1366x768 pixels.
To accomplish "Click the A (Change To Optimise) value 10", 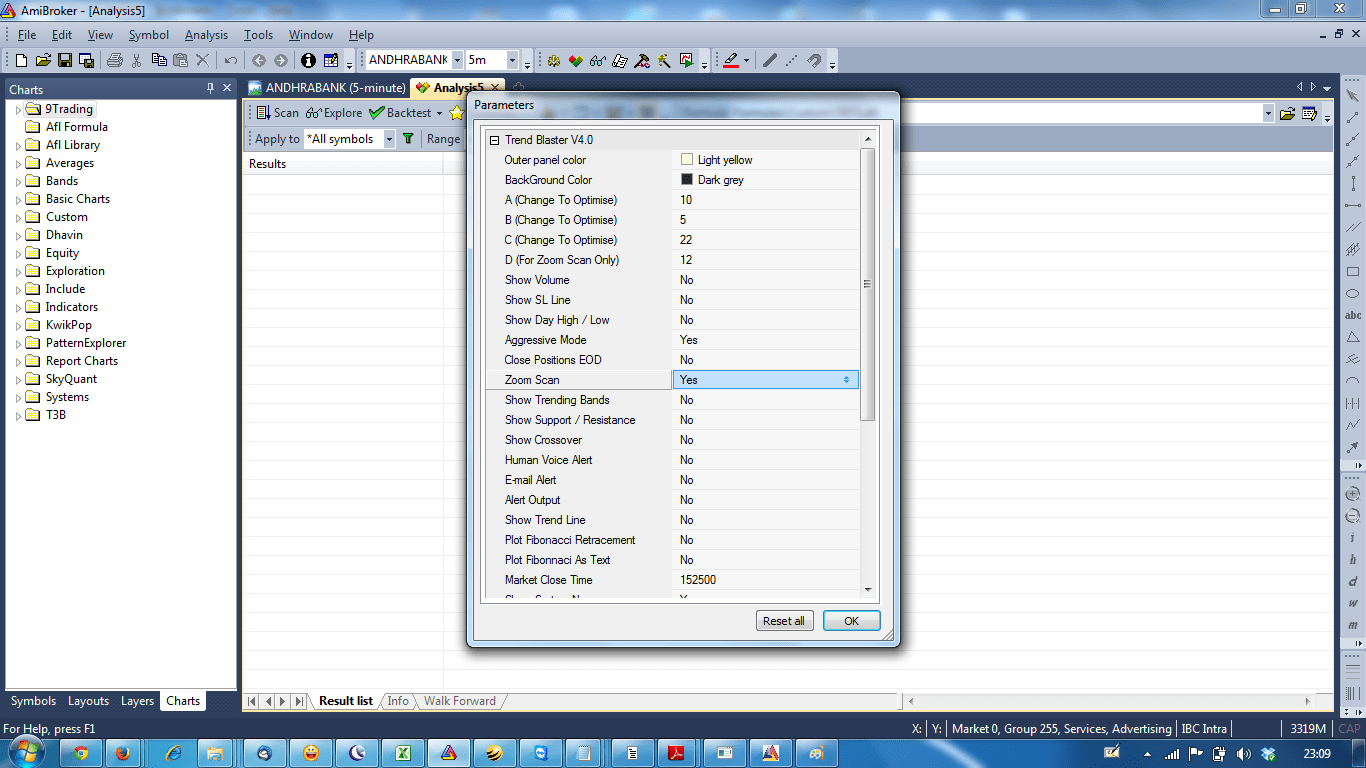I will click(766, 200).
